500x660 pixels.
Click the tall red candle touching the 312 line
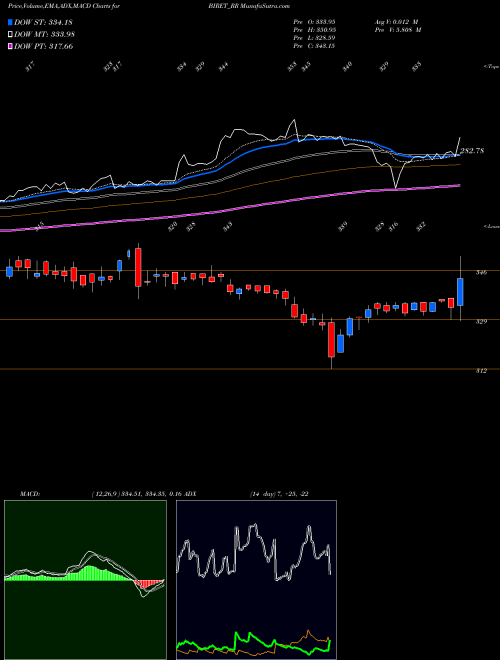tap(332, 339)
